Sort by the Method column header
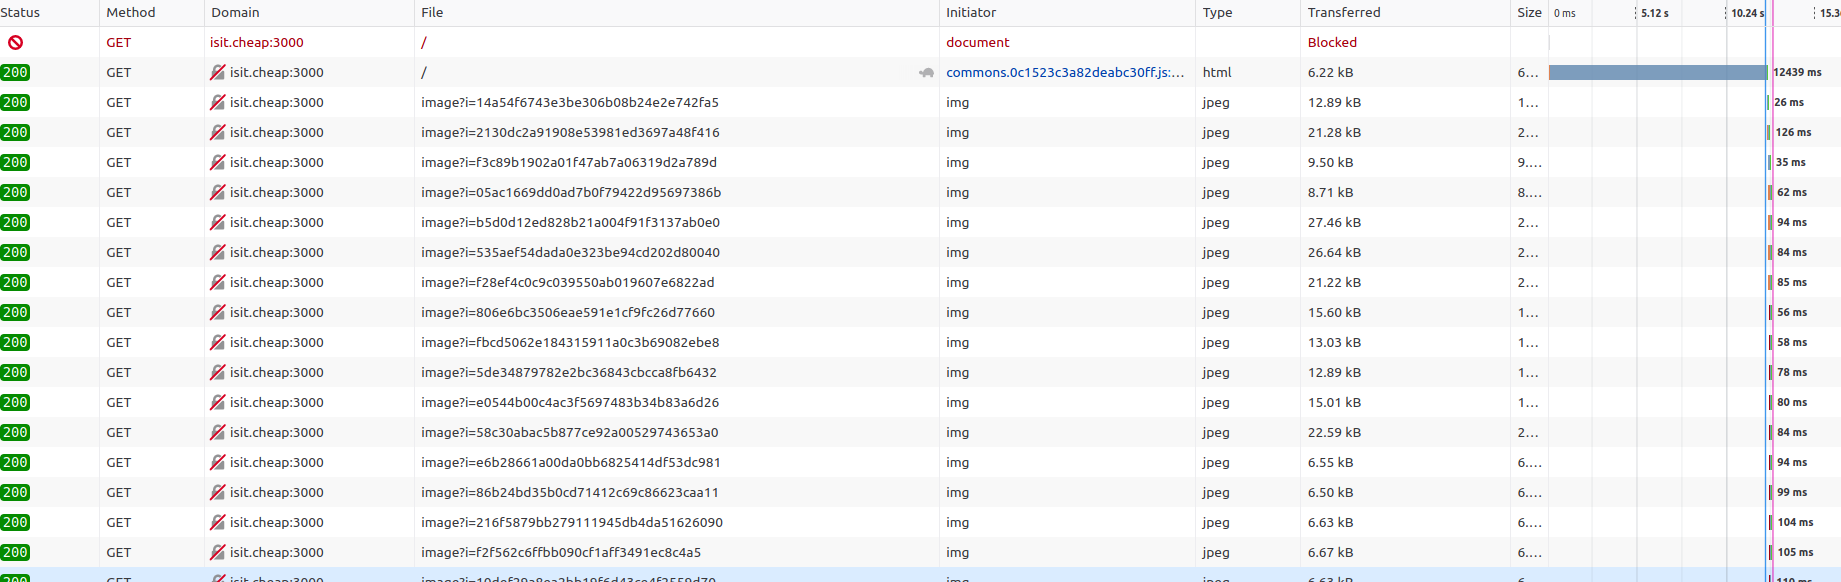The height and width of the screenshot is (582, 1841). 131,13
